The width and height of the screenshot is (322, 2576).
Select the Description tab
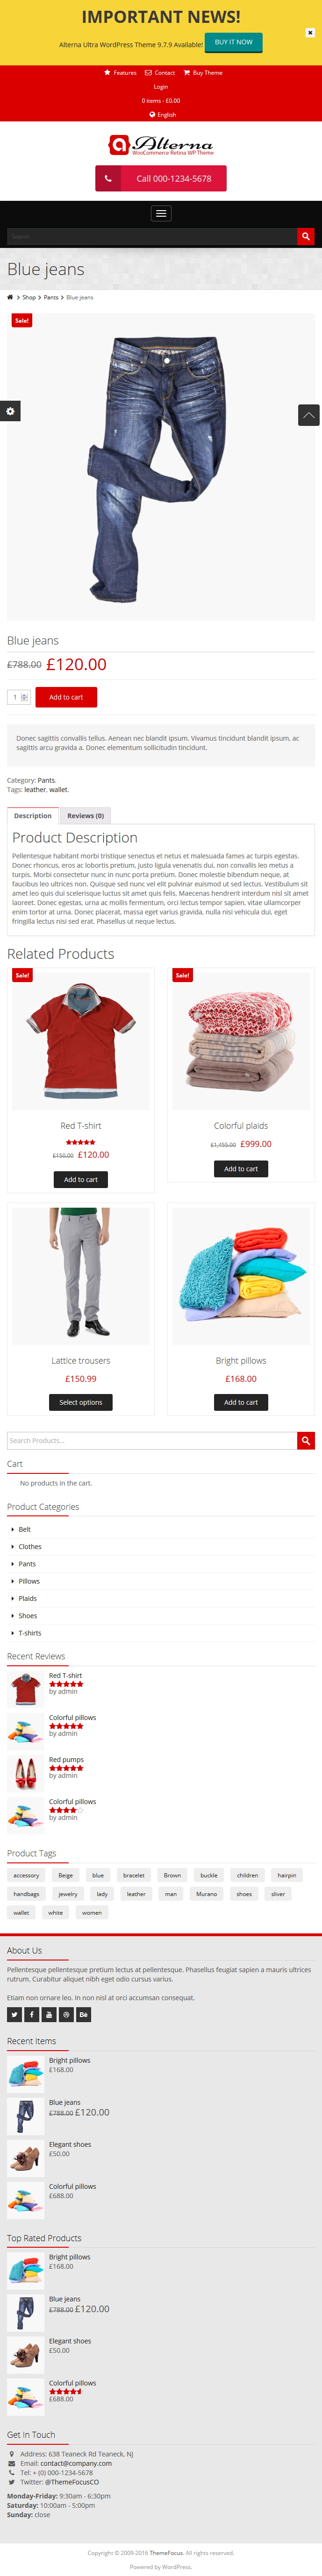coord(33,815)
